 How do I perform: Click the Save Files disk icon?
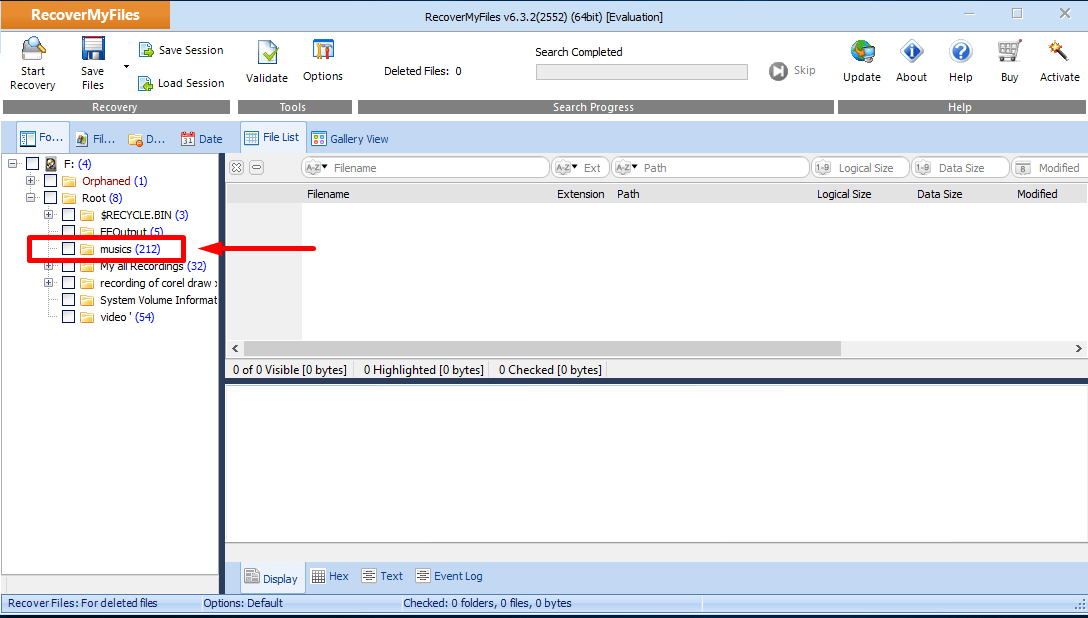[93, 50]
